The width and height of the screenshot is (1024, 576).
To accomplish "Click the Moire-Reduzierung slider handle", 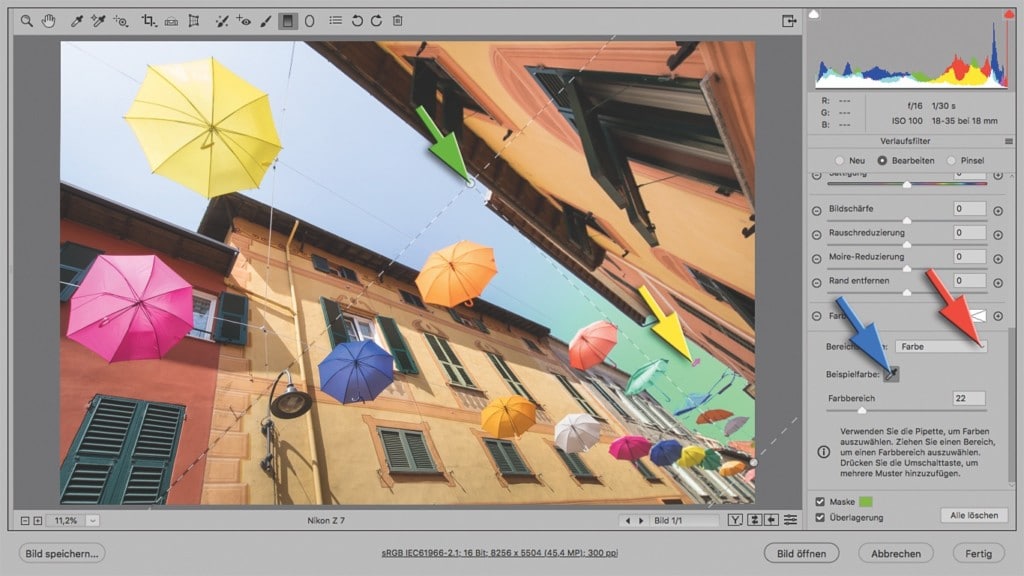I will 906,269.
